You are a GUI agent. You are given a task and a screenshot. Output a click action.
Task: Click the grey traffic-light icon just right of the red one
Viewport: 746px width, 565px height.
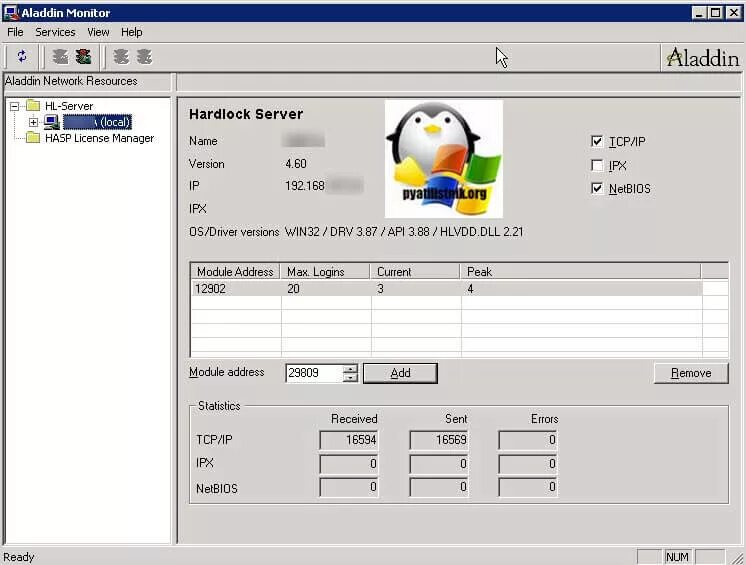(121, 57)
